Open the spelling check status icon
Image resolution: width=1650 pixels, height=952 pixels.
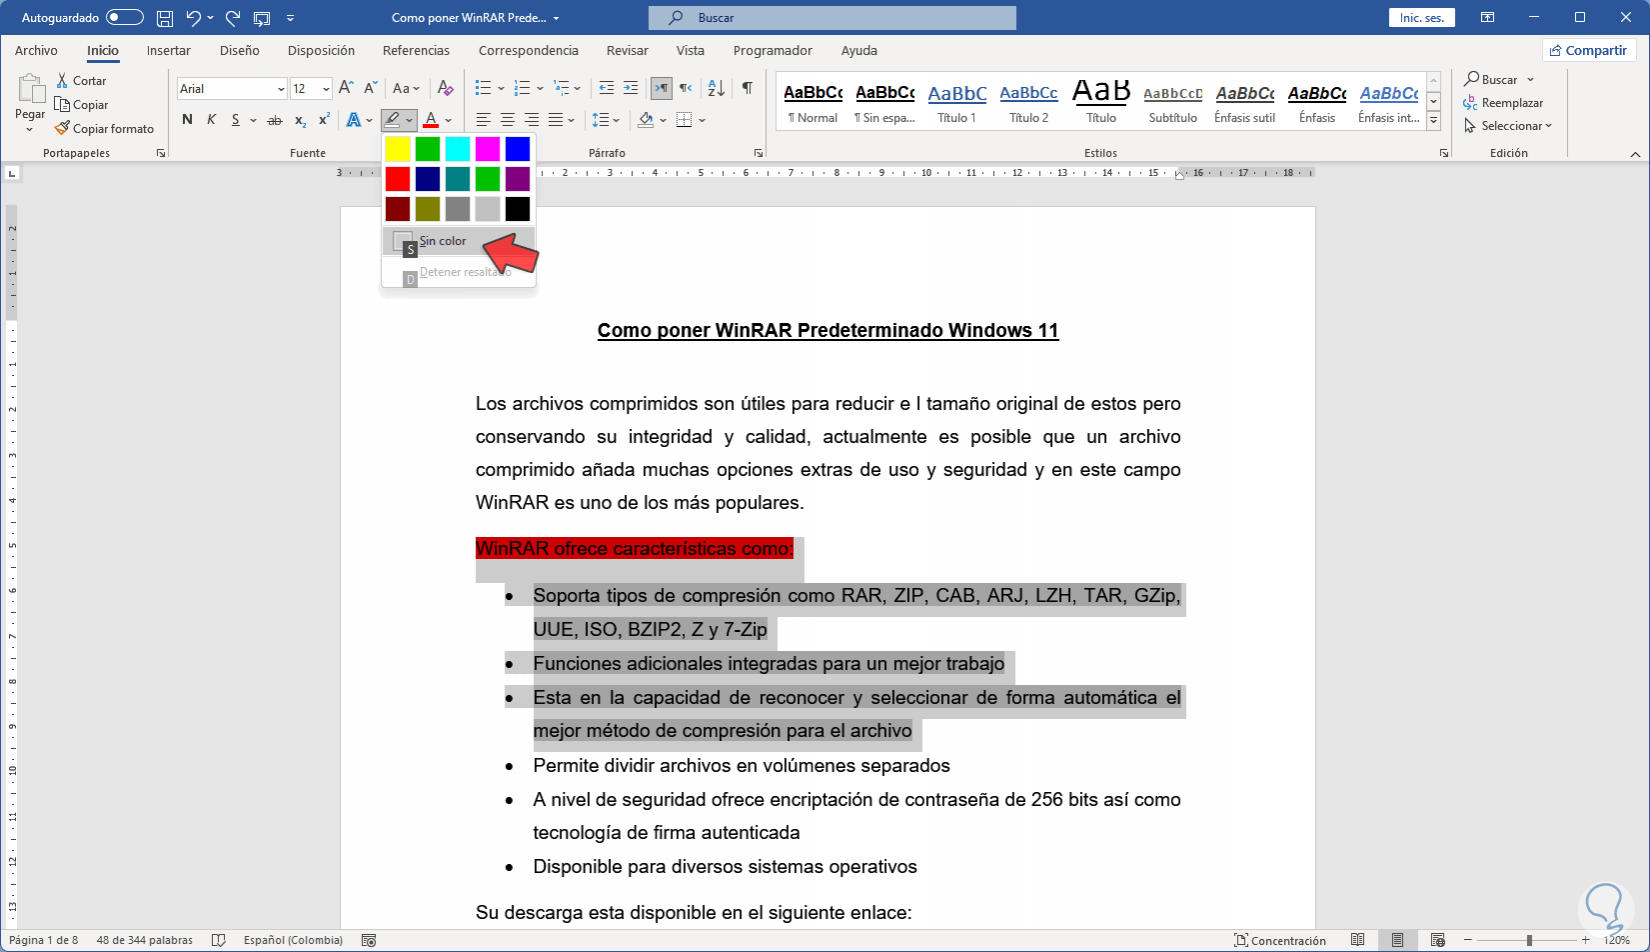[219, 940]
